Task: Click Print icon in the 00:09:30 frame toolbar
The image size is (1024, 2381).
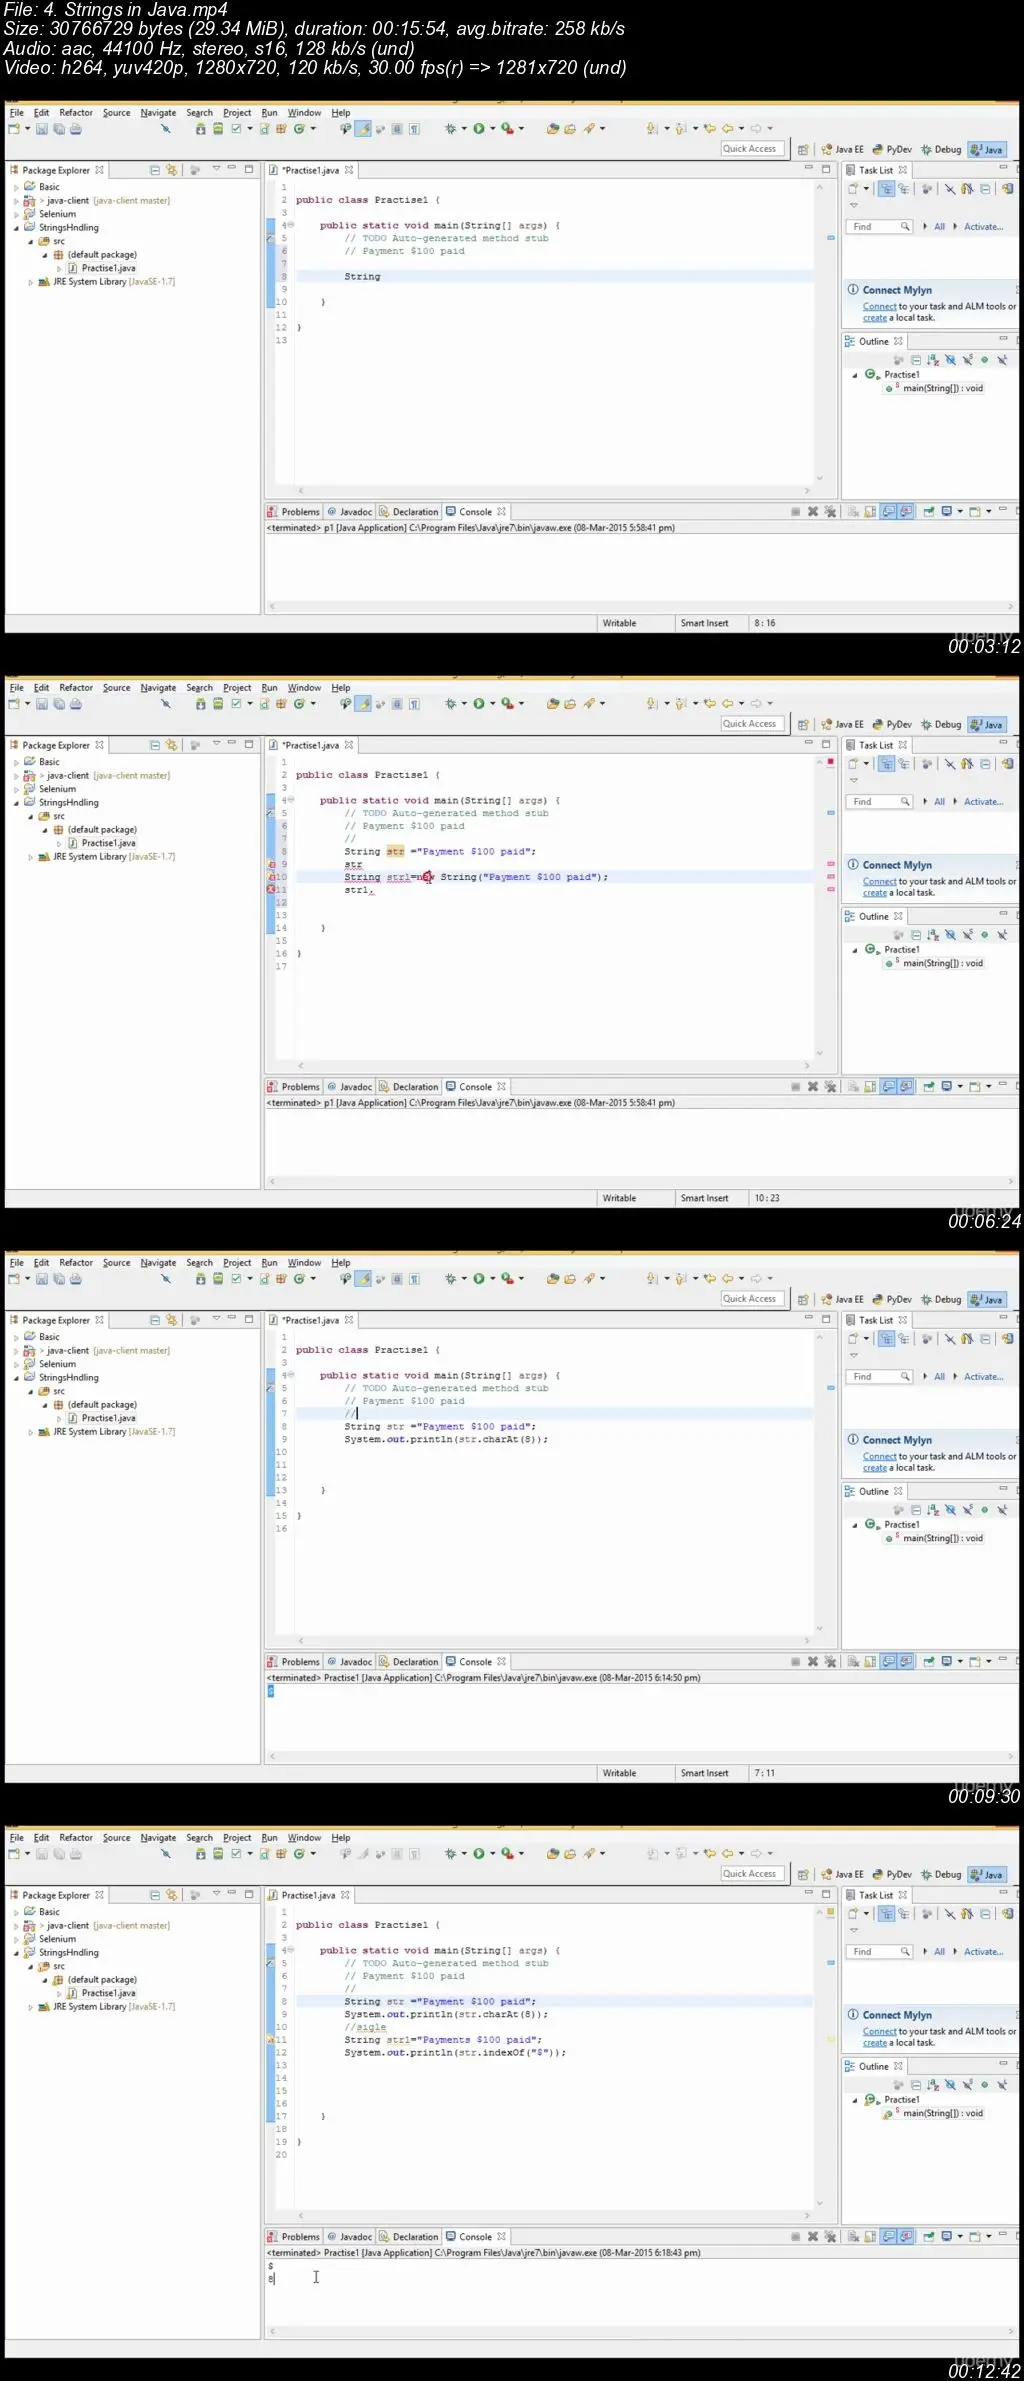Action: pos(76,1279)
